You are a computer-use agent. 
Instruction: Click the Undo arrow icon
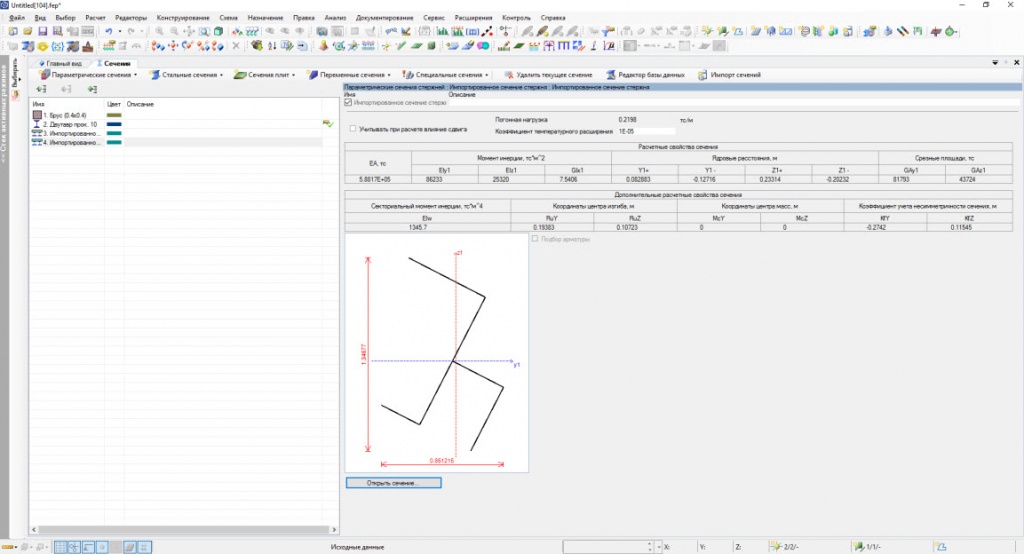click(108, 31)
